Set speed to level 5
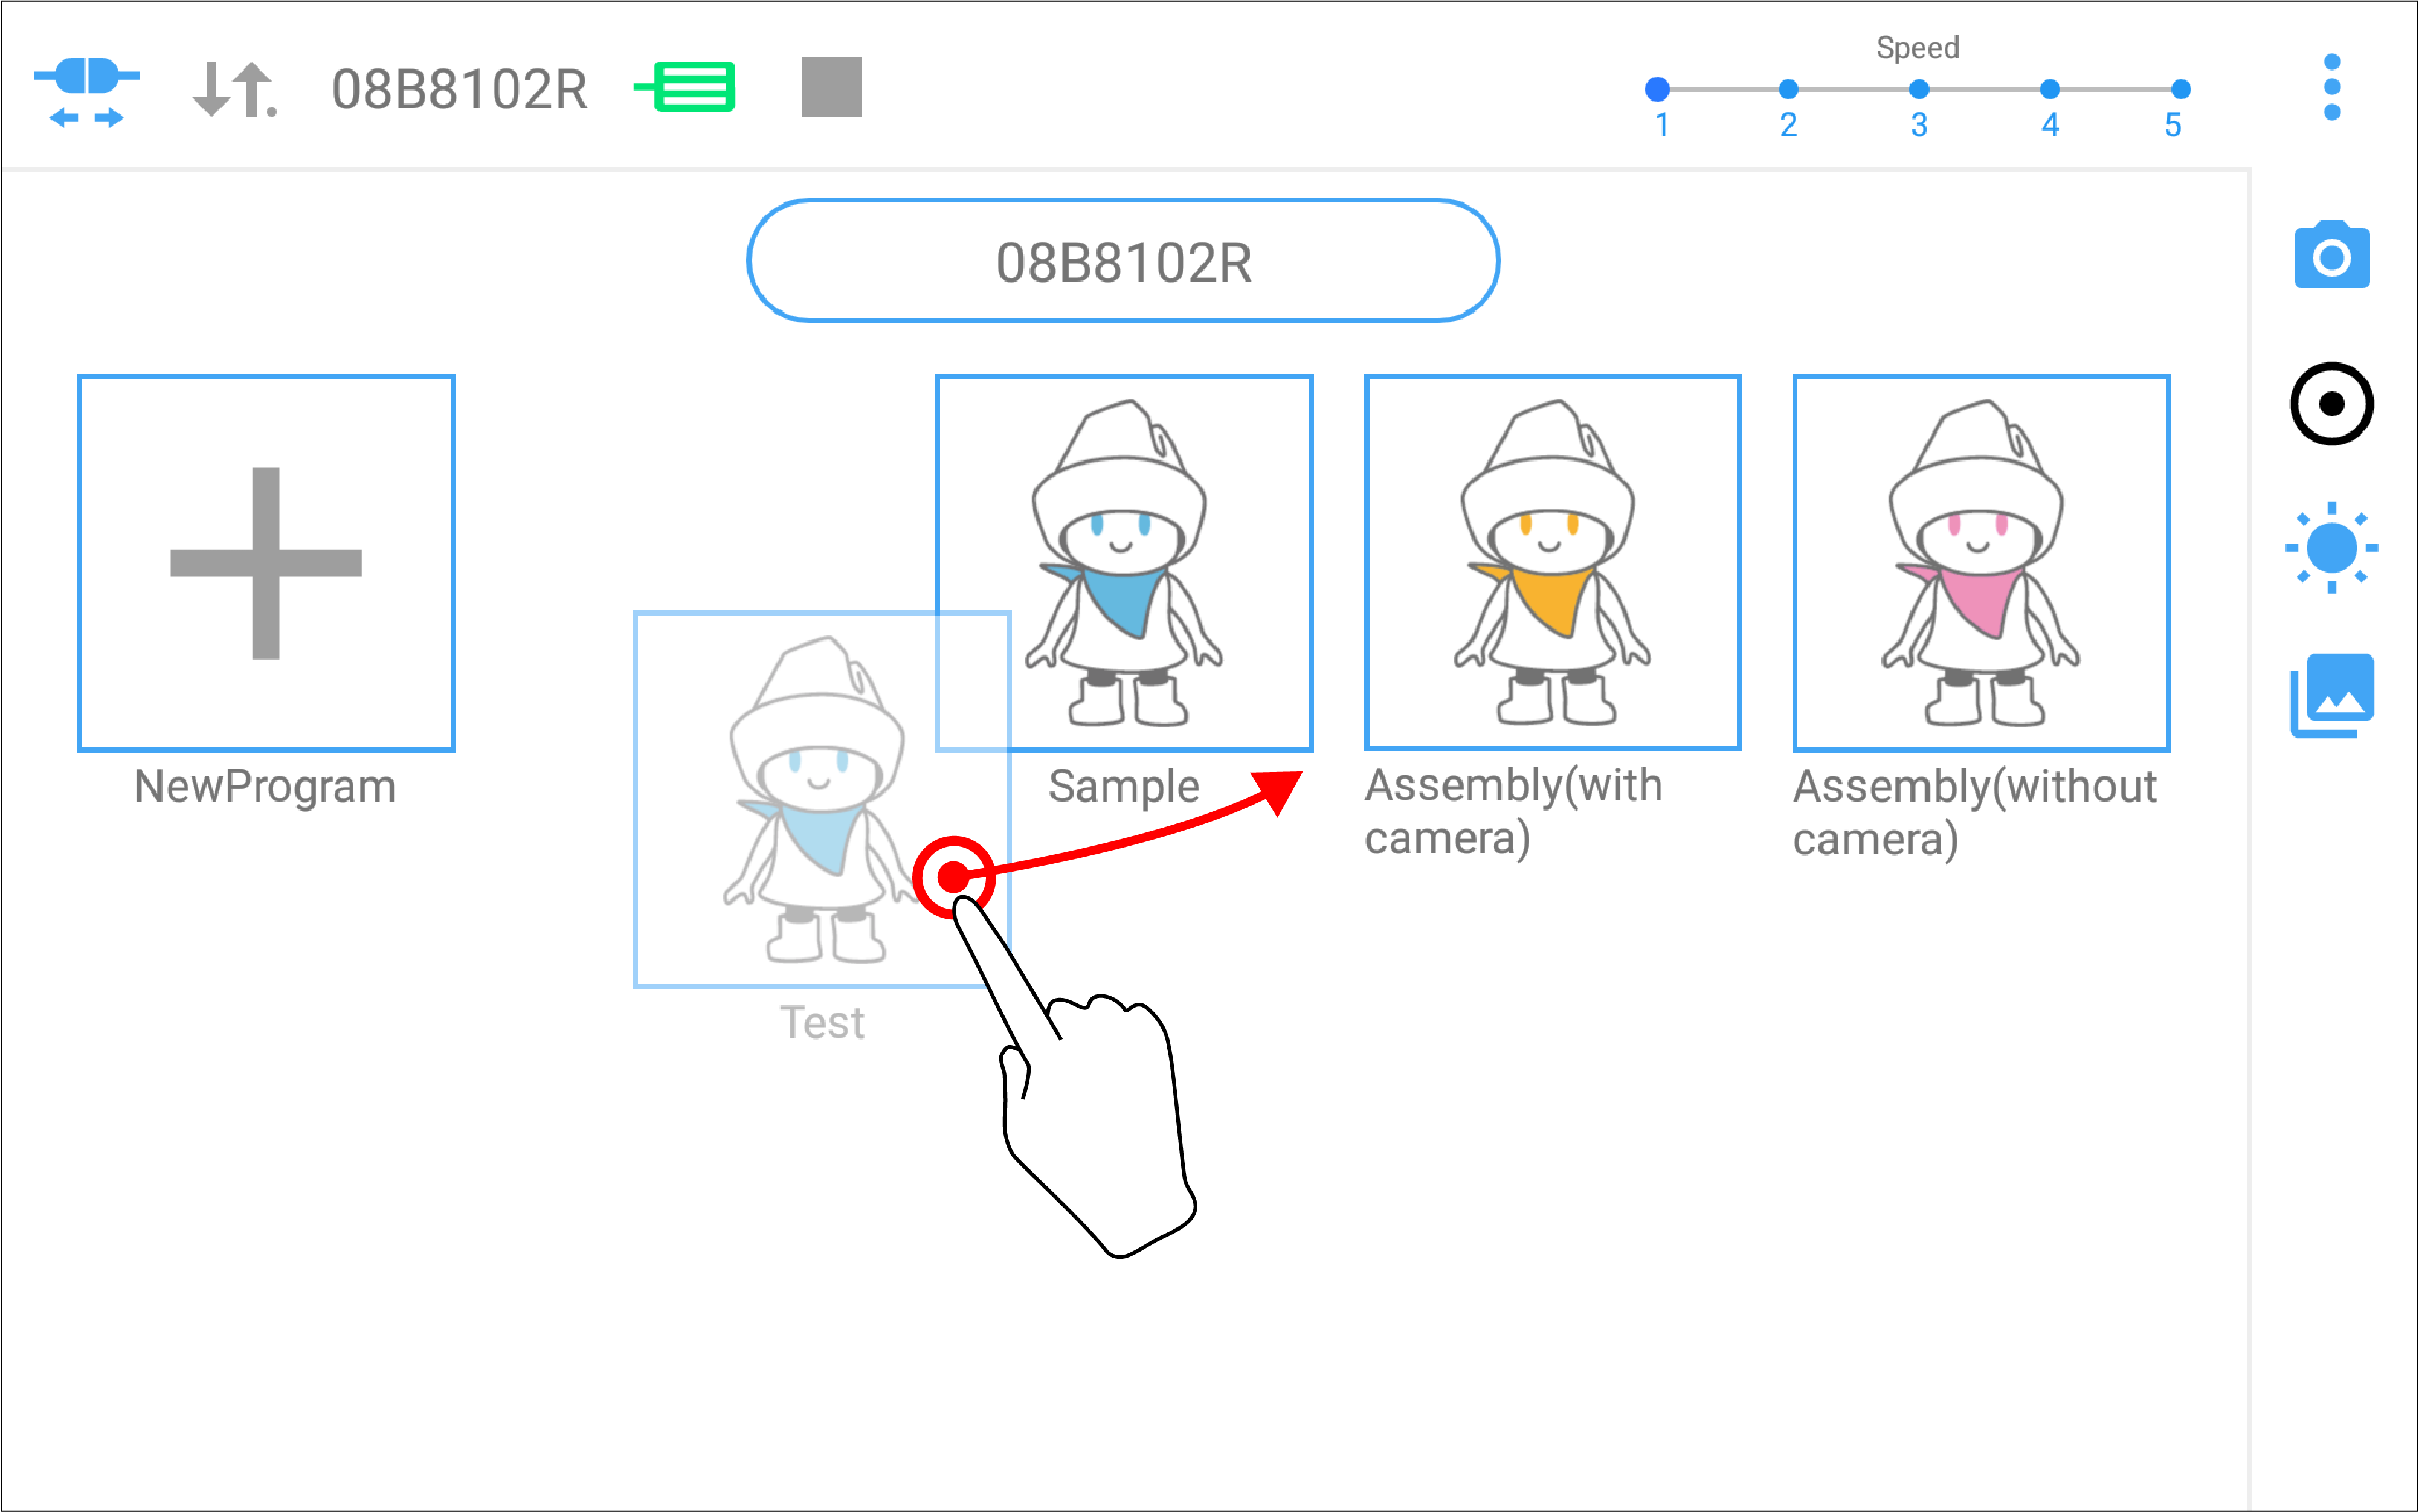The height and width of the screenshot is (1512, 2419). 2181,89
